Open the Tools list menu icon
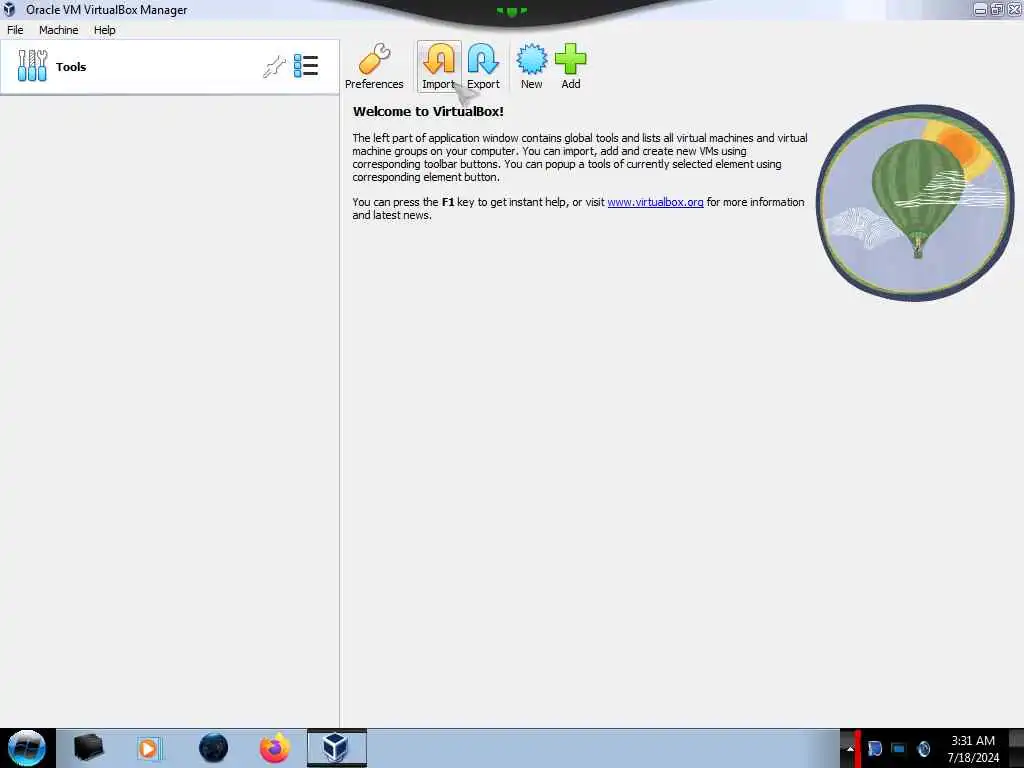Image resolution: width=1024 pixels, height=768 pixels. tap(306, 66)
